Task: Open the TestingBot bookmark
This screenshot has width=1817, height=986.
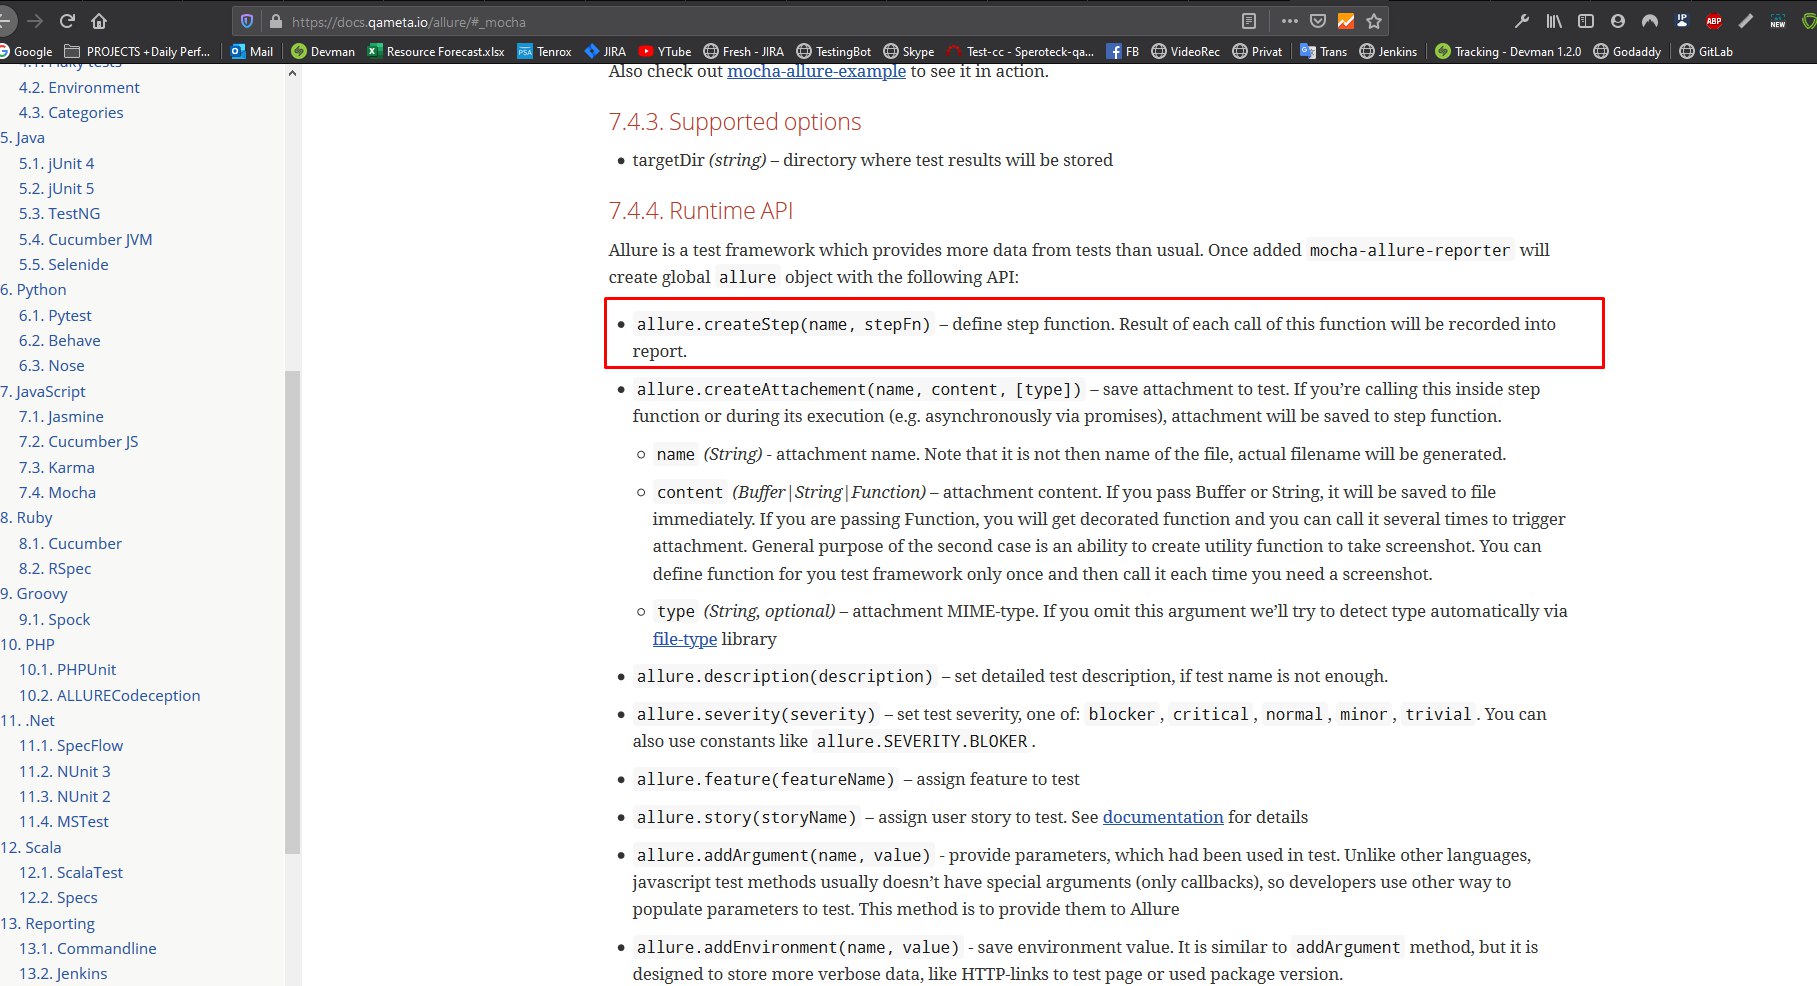Action: [834, 51]
